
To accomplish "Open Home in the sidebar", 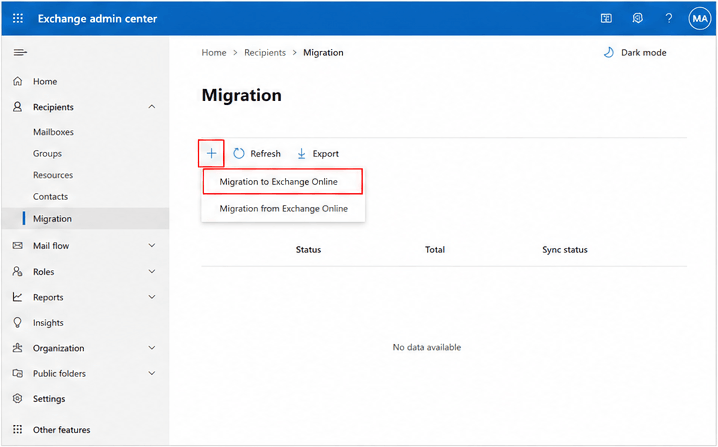I will 45,82.
